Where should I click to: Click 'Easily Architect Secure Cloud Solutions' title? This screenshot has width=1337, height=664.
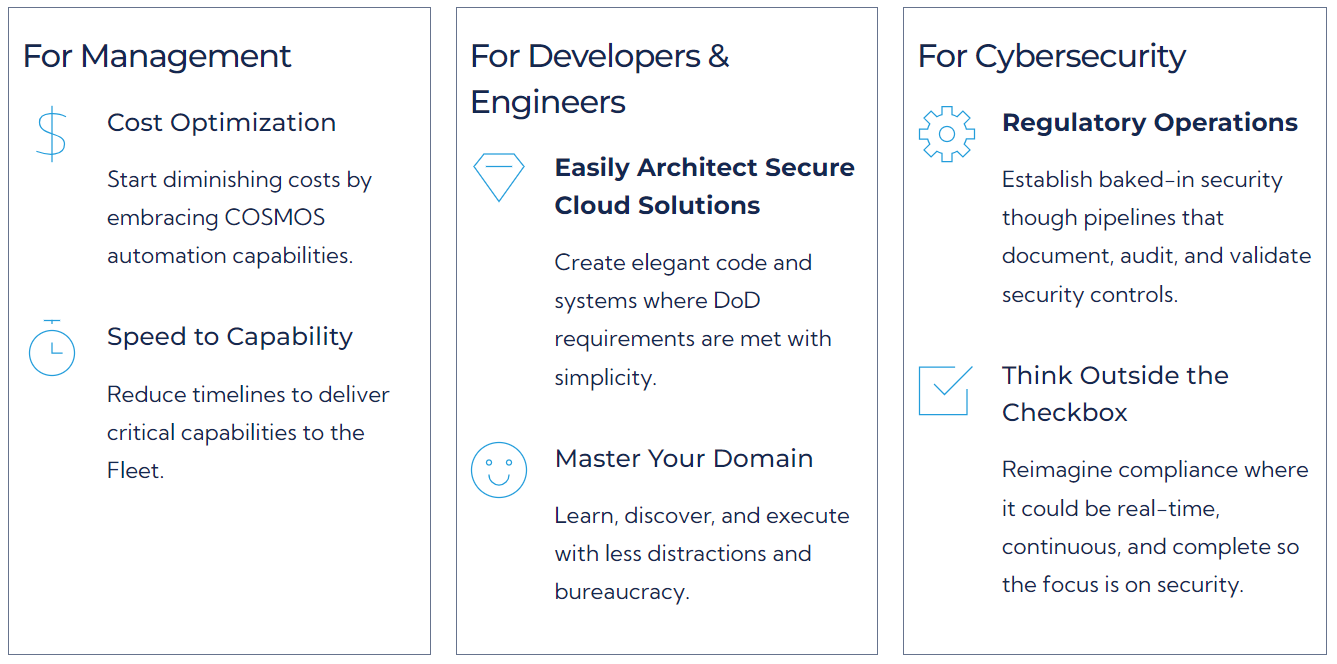(705, 186)
